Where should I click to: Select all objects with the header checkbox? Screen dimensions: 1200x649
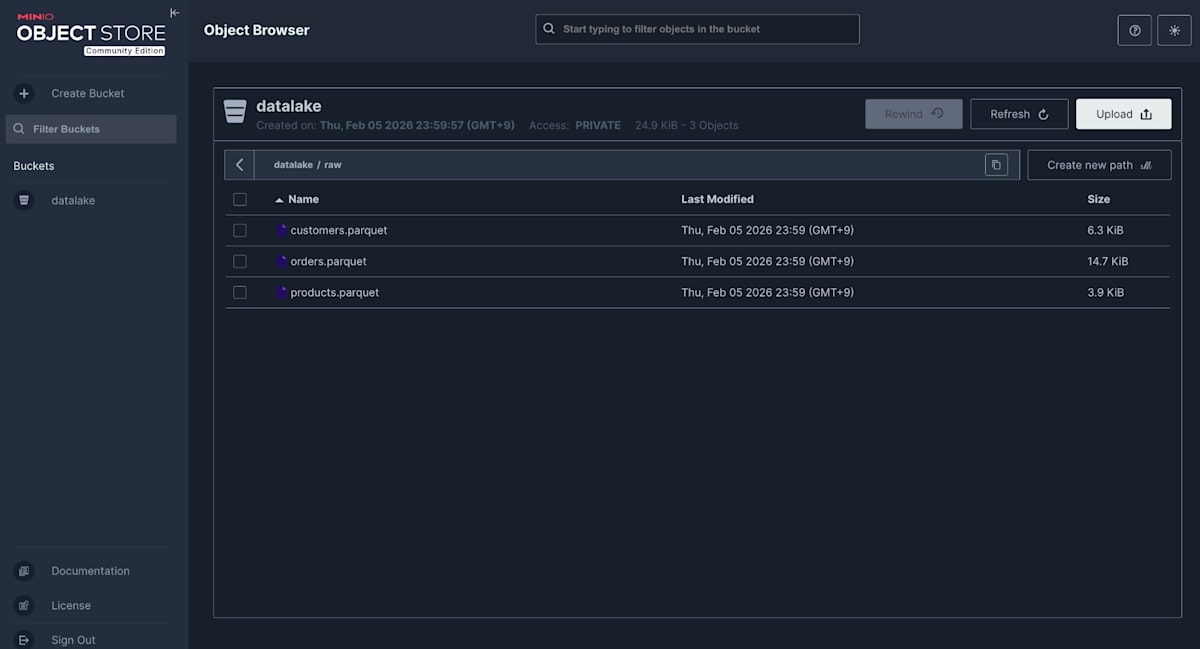click(240, 199)
